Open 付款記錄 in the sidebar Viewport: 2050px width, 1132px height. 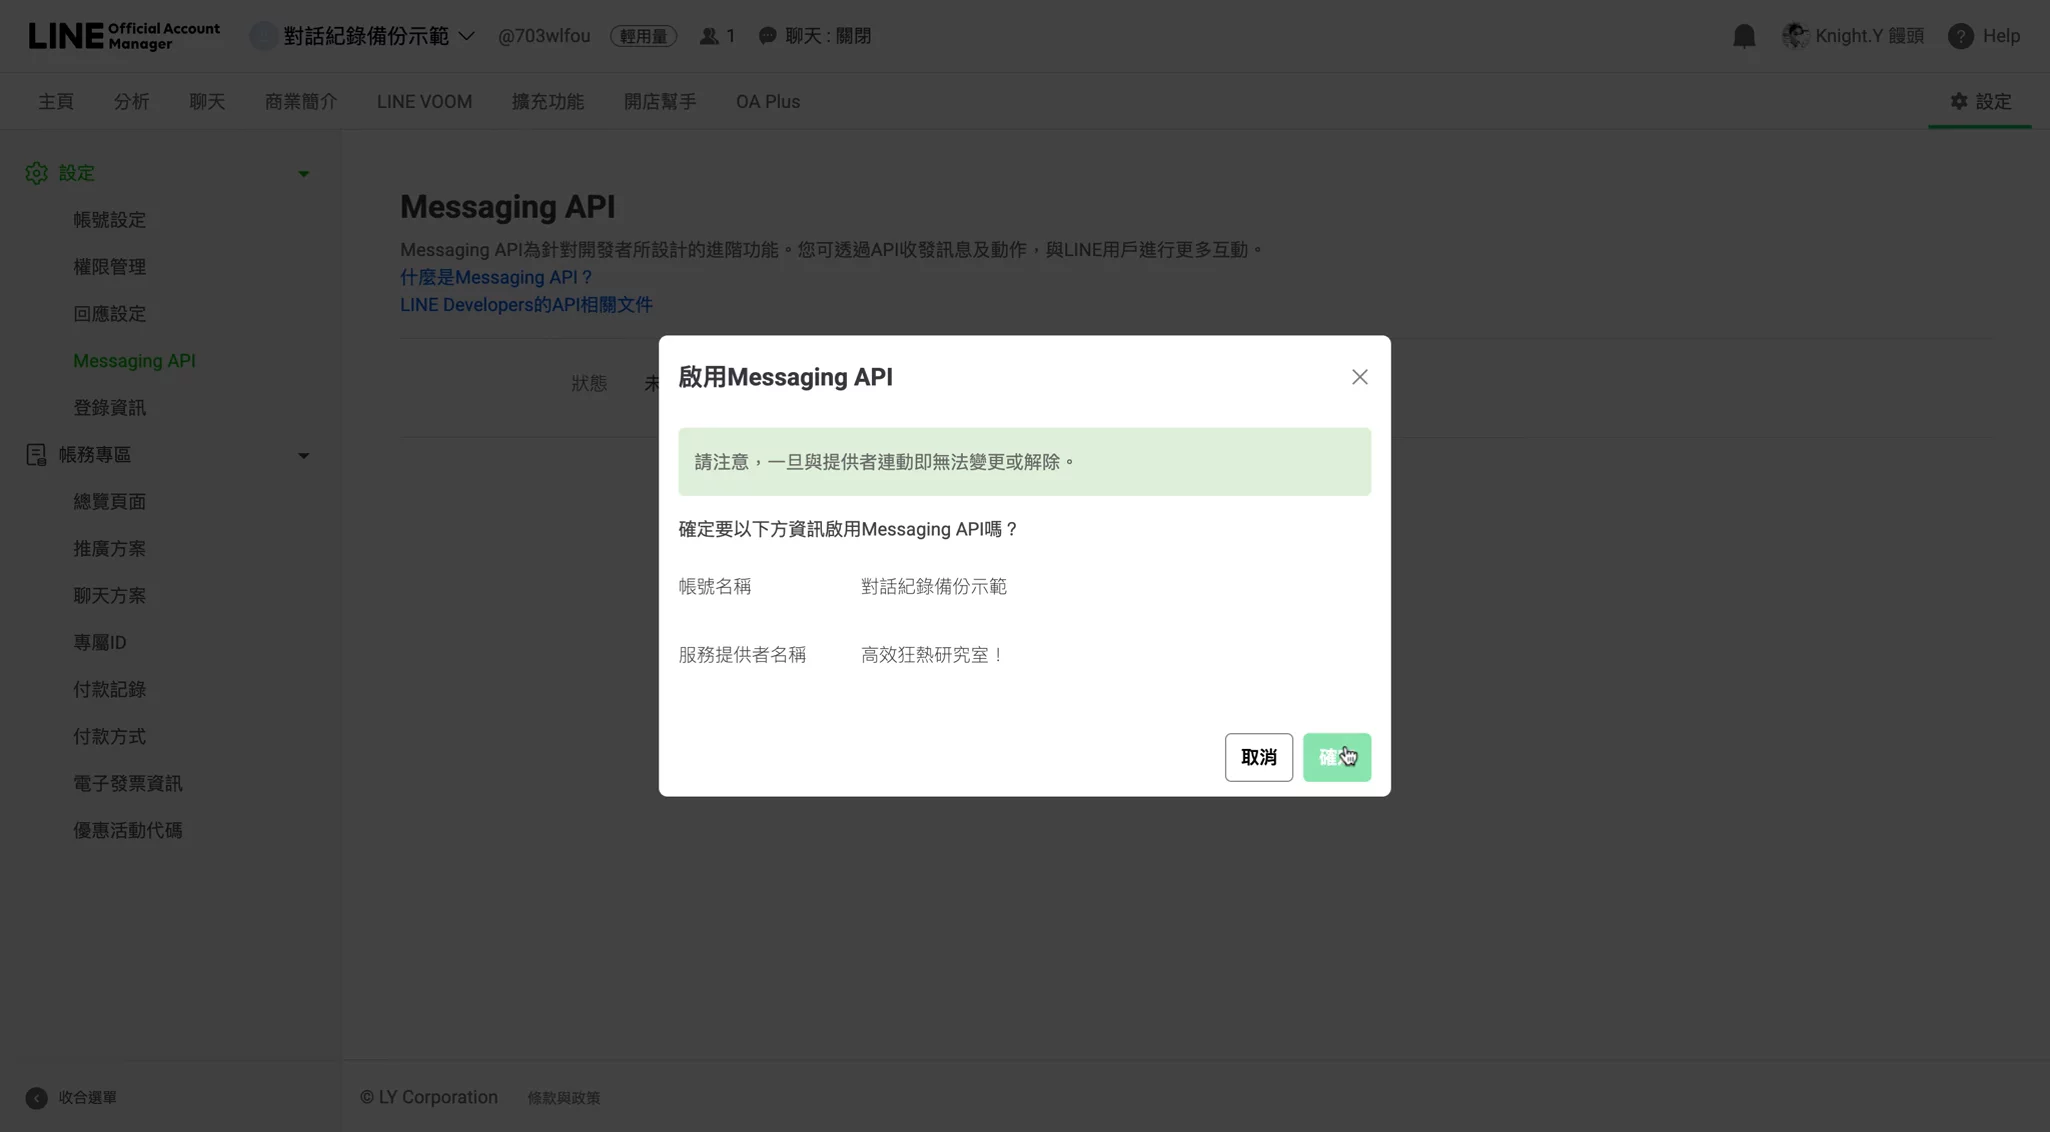[x=109, y=690]
